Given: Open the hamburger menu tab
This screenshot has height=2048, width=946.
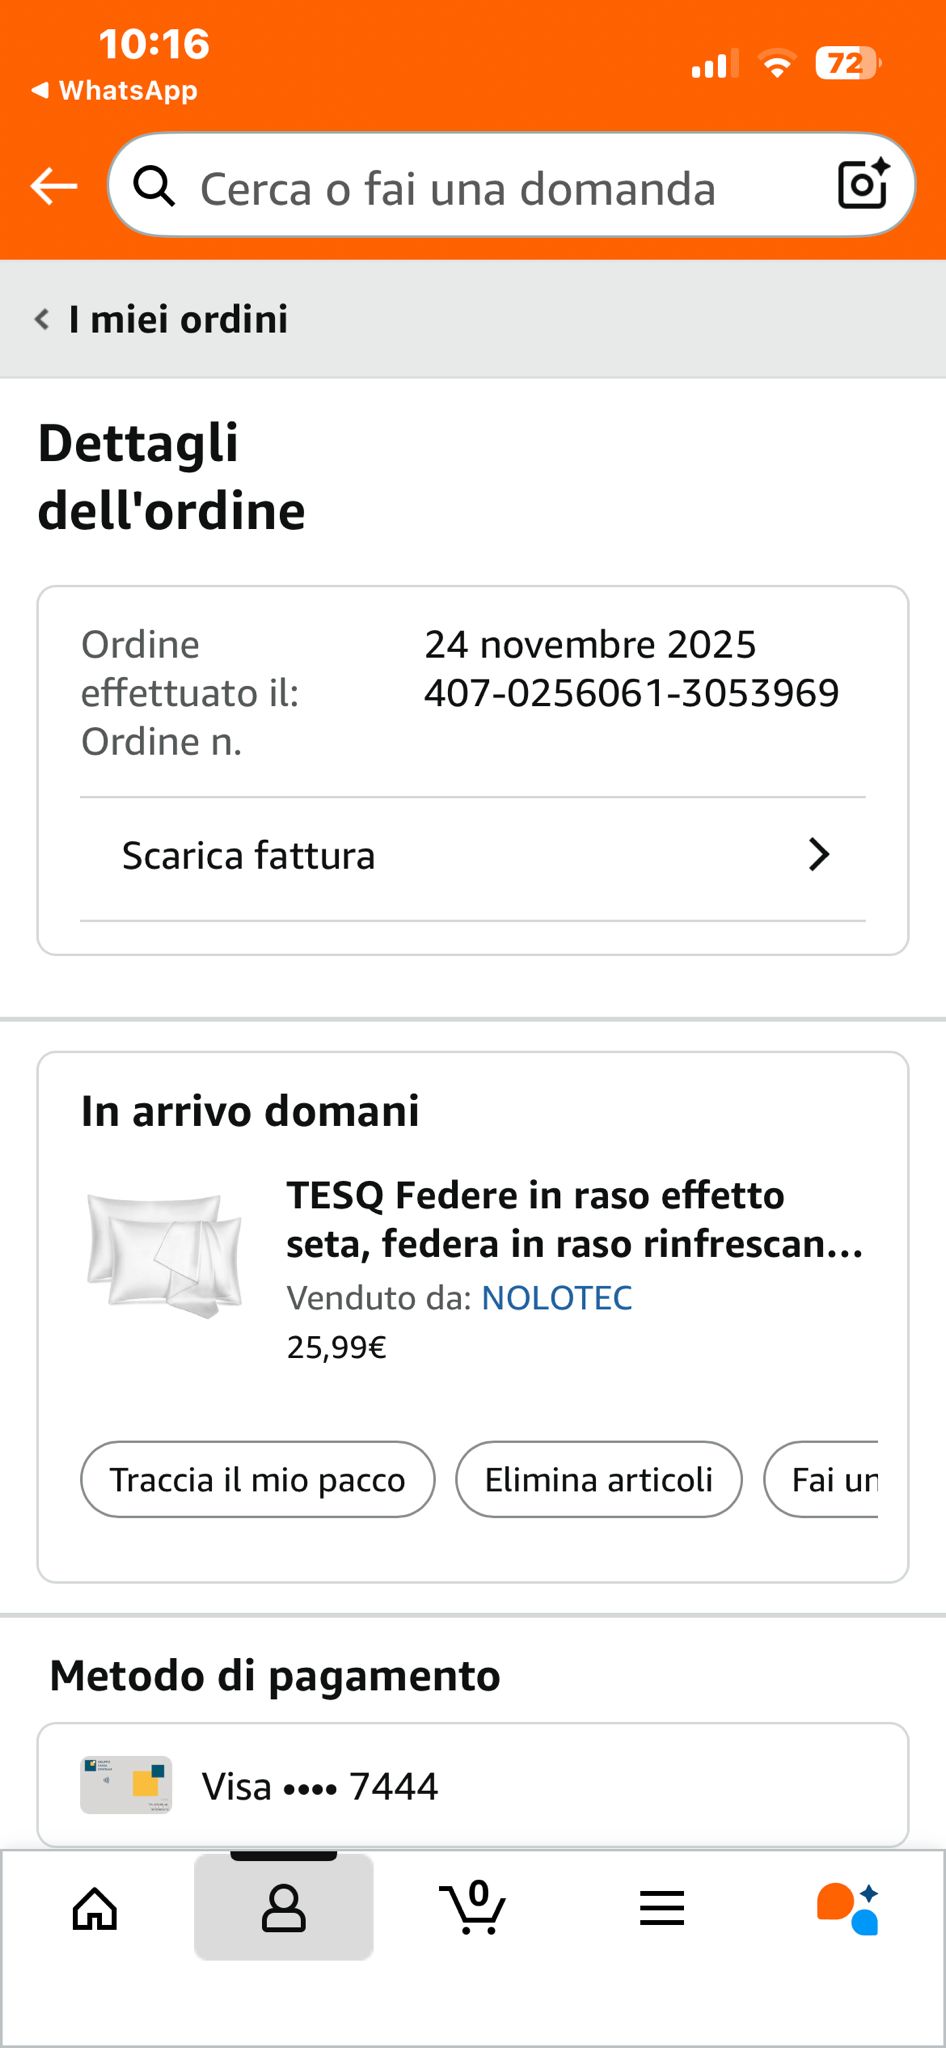Looking at the screenshot, I should (662, 1908).
